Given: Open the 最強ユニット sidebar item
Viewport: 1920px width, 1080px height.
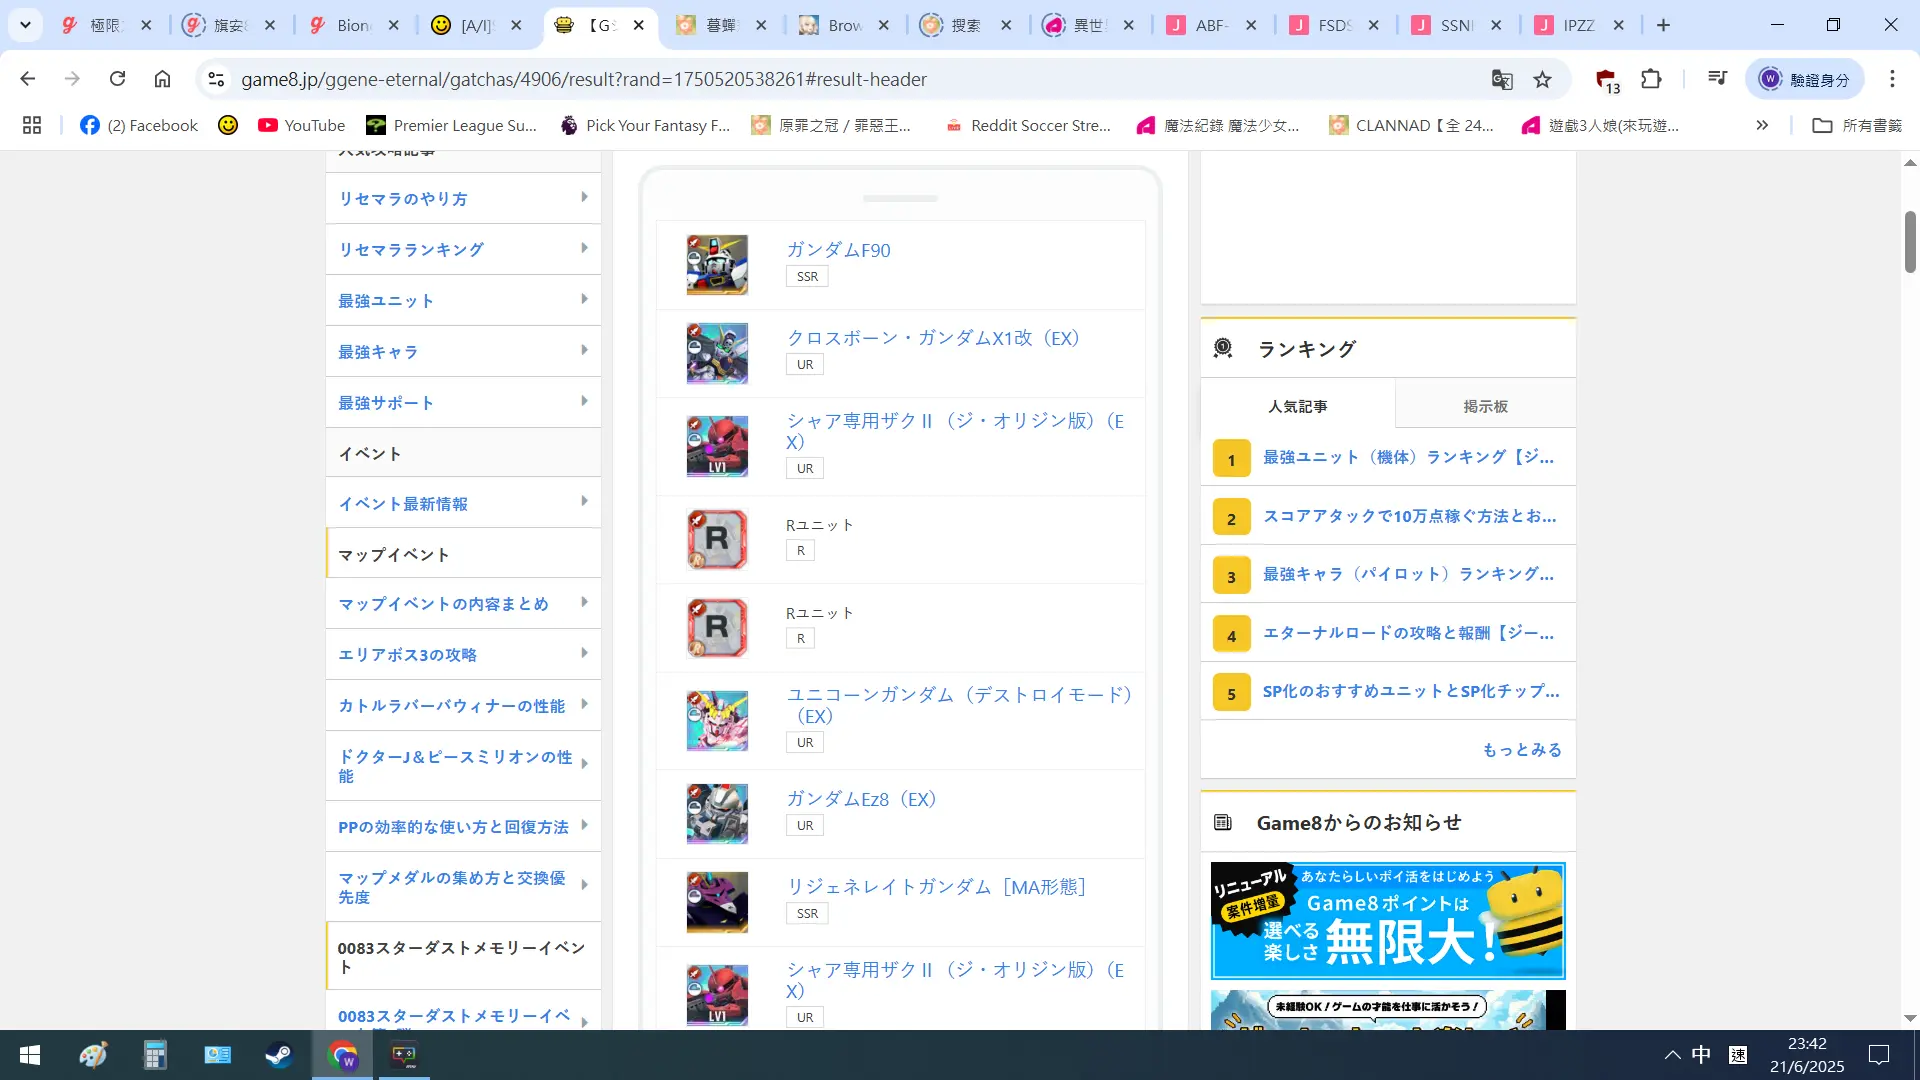Looking at the screenshot, I should point(463,300).
